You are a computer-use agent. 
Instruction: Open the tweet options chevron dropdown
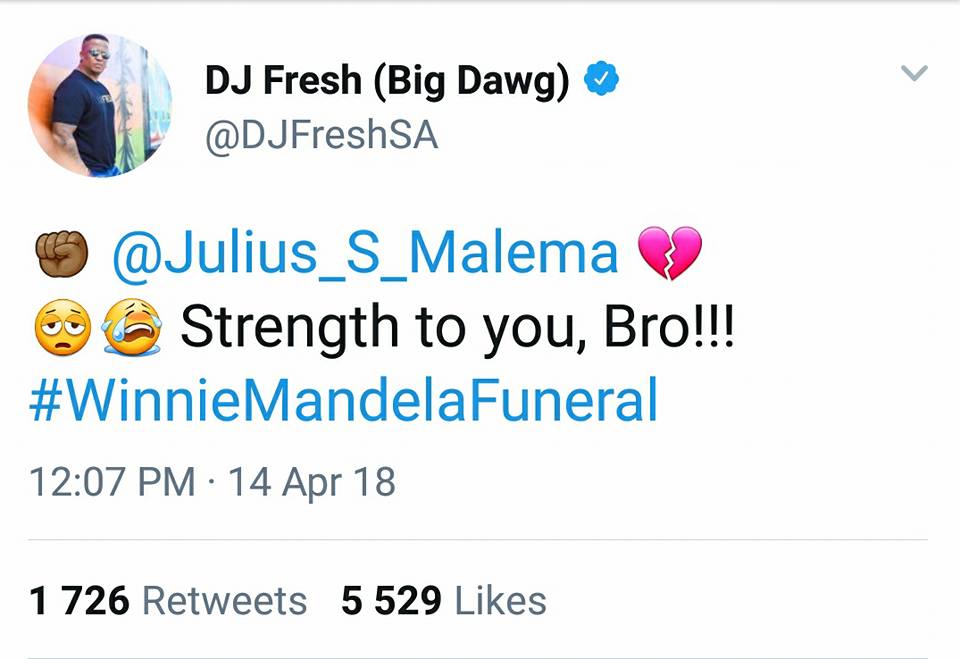(914, 73)
